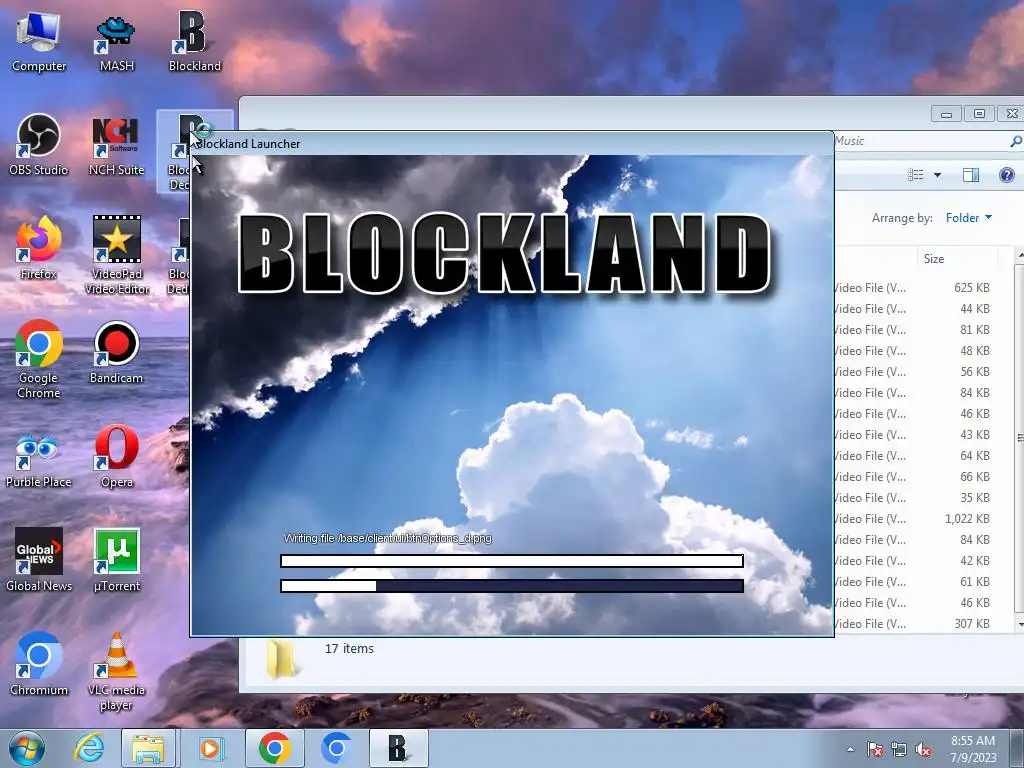Open Chromium from the taskbar
Screen dimensions: 1024x768
click(336, 748)
